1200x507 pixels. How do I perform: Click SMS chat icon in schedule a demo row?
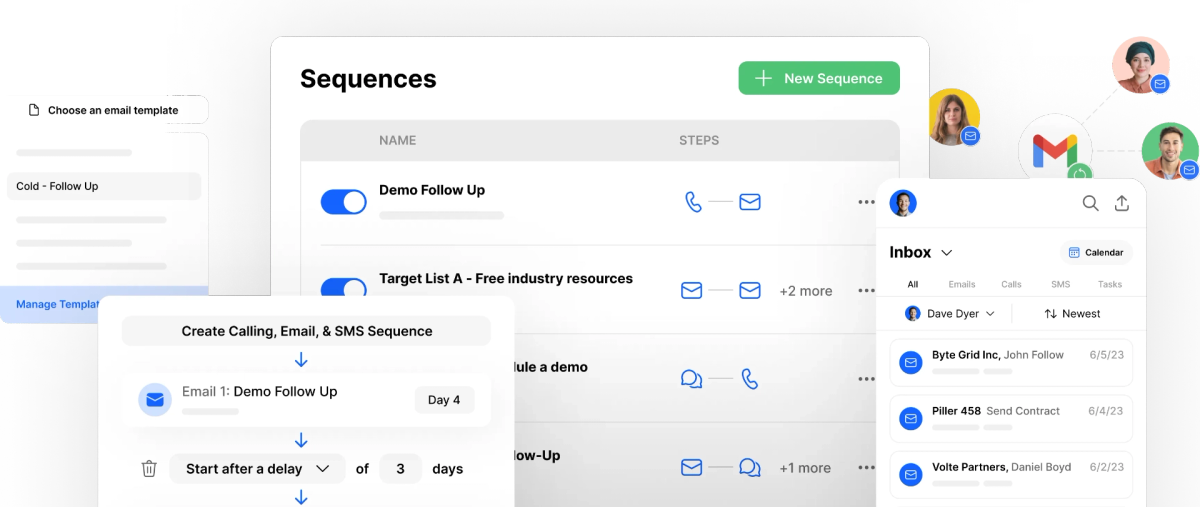click(x=691, y=379)
